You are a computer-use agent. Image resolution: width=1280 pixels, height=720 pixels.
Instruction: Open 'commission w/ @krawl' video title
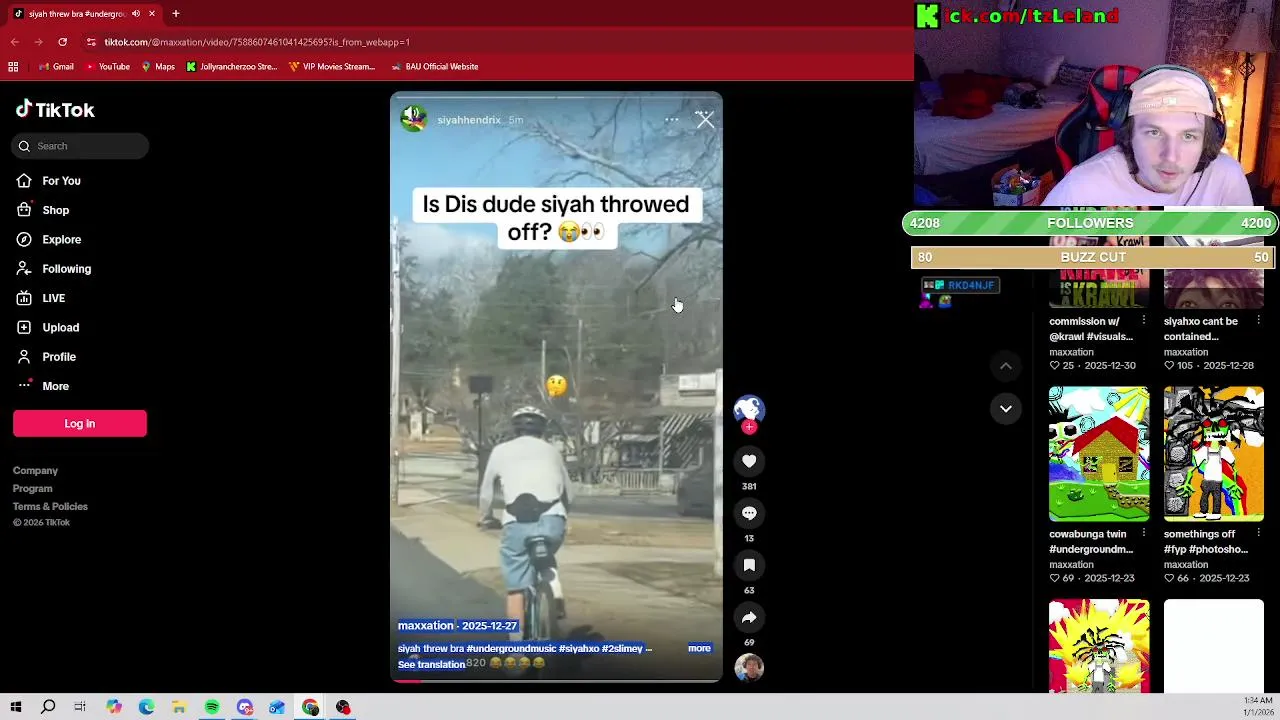click(1090, 329)
